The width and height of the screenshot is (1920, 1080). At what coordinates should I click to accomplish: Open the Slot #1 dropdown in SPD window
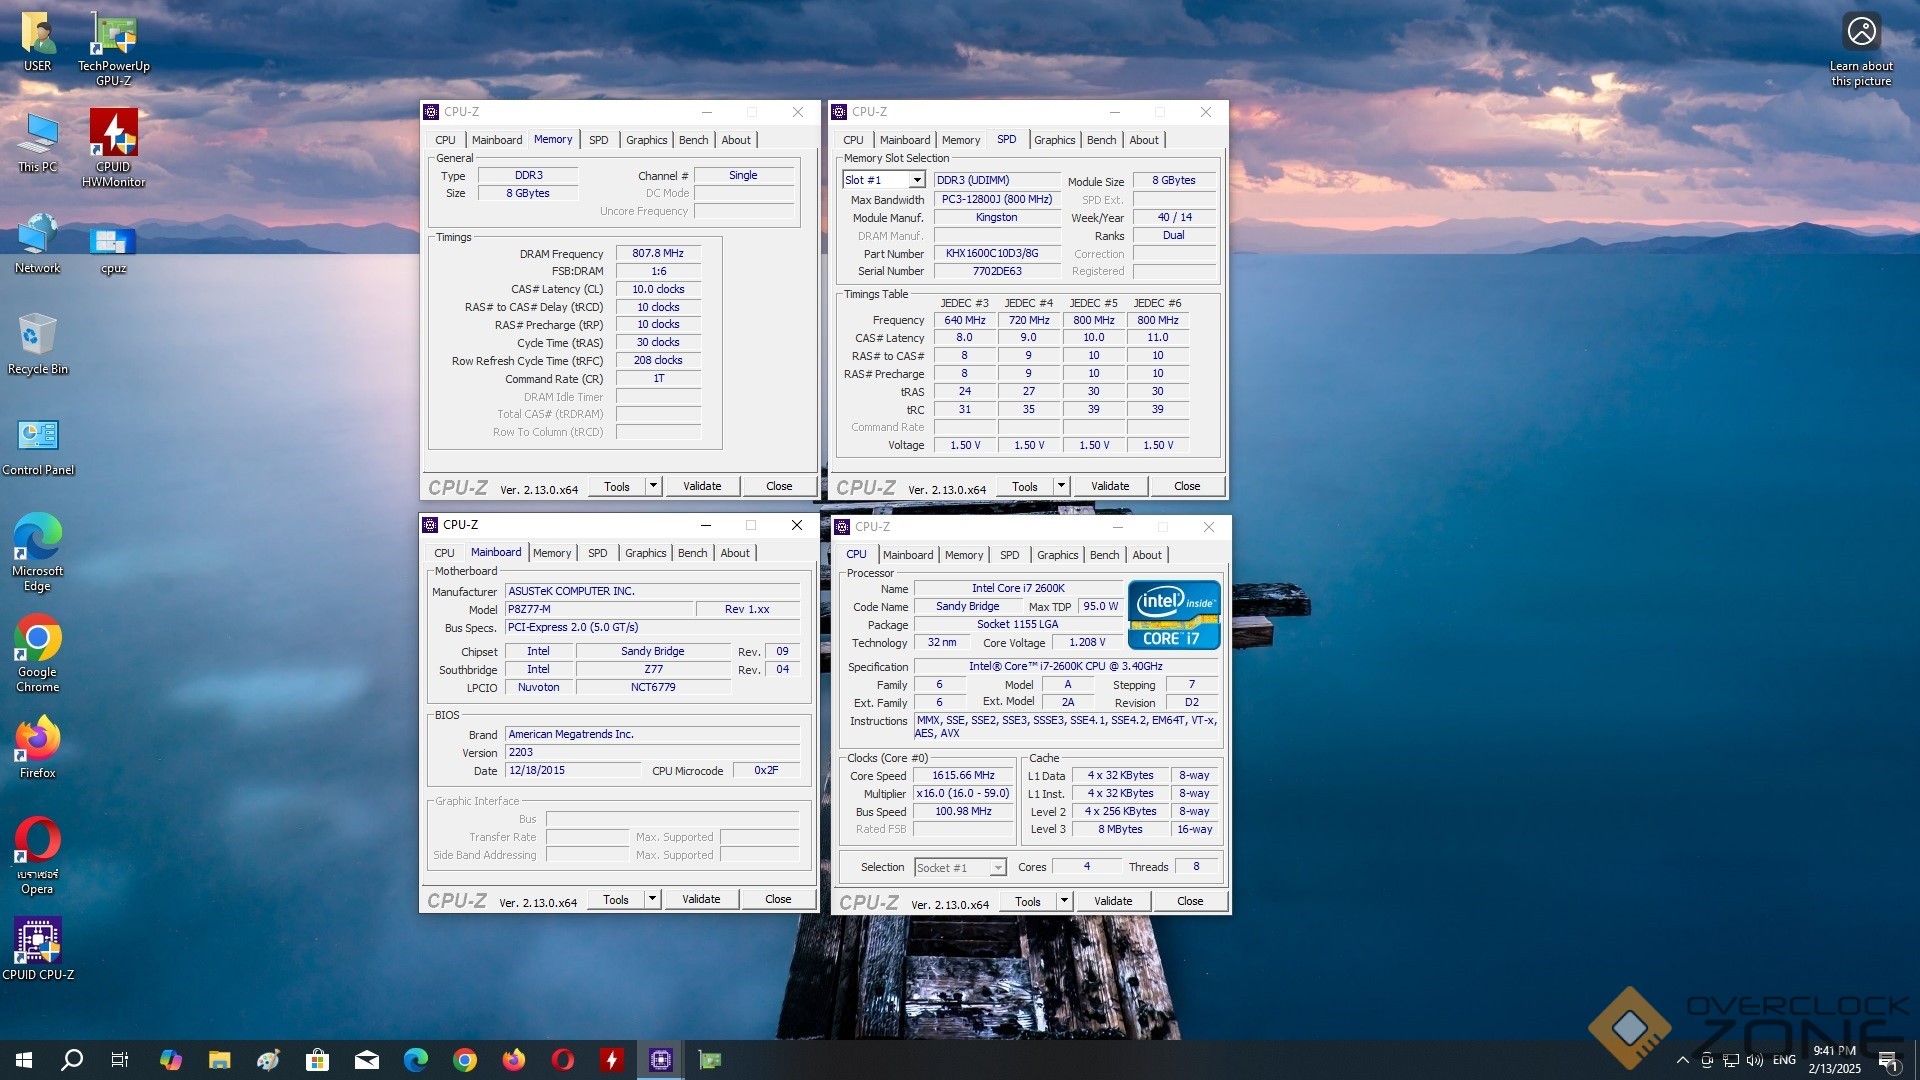coord(884,180)
